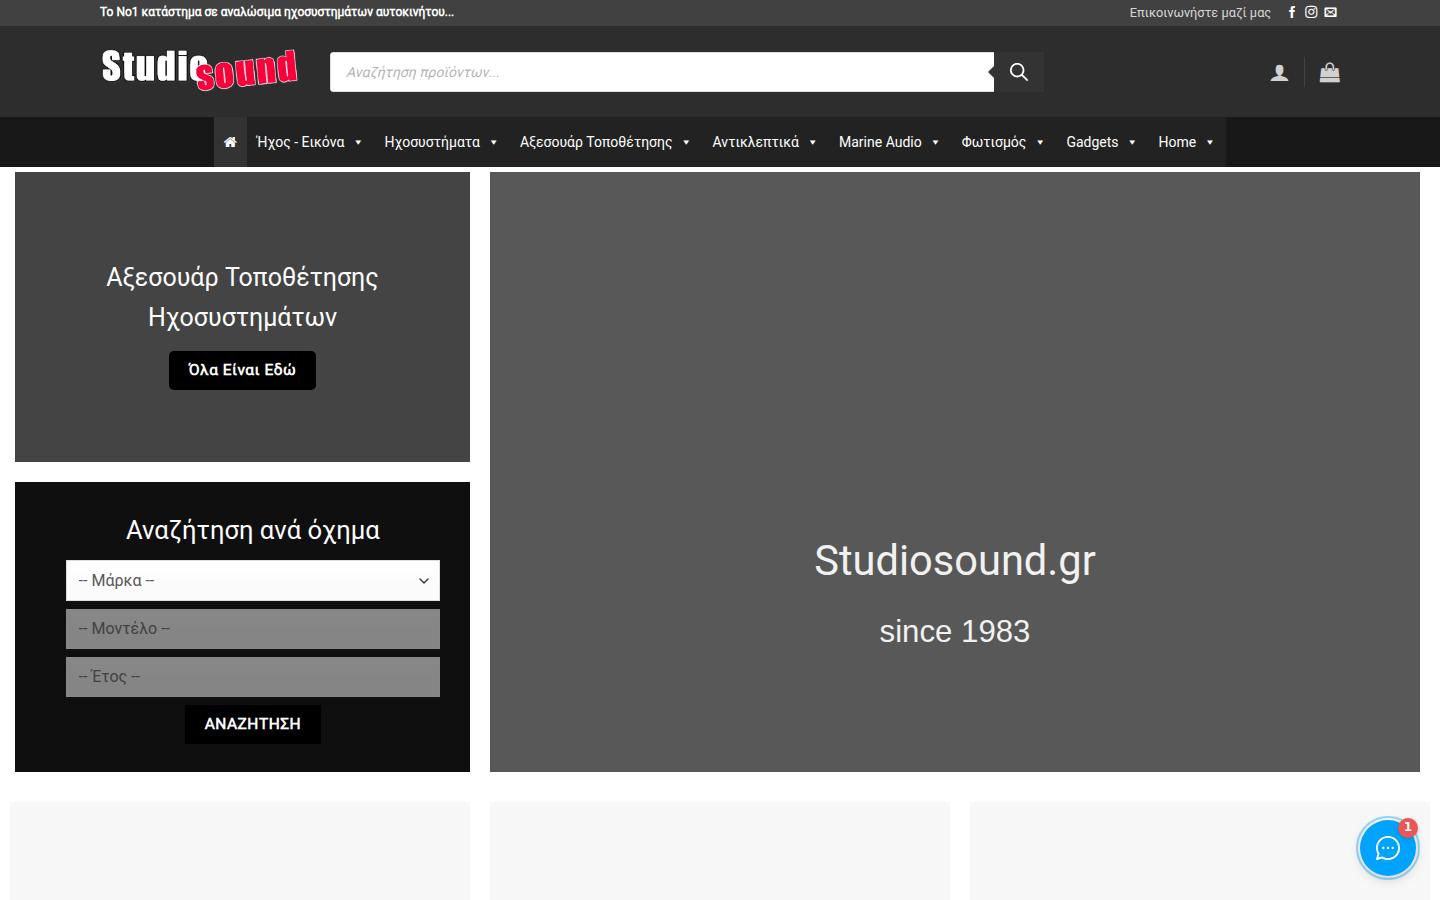Click the search magnifier button
The image size is (1440, 900).
click(1019, 72)
